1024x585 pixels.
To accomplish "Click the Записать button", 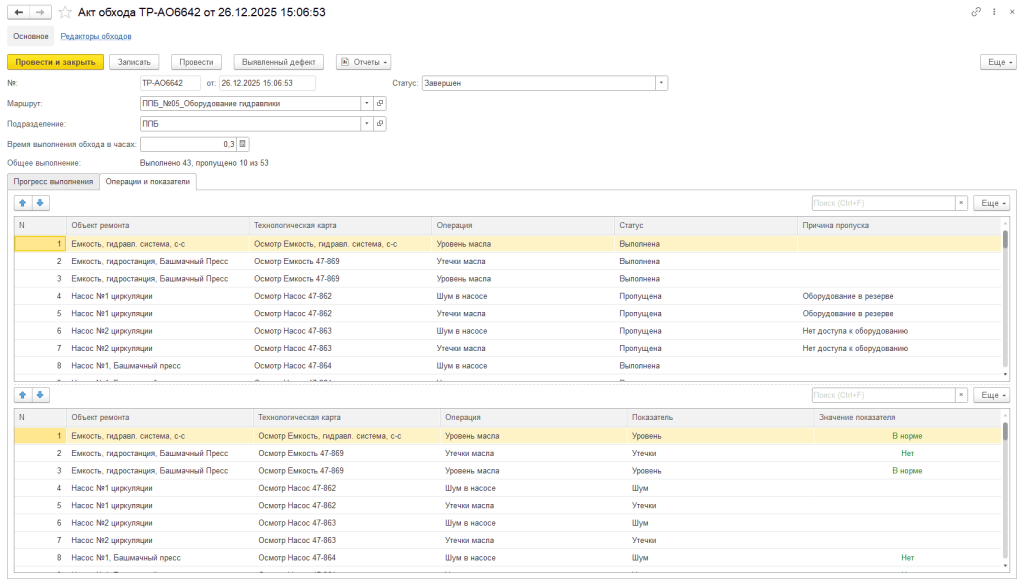I will pos(134,62).
